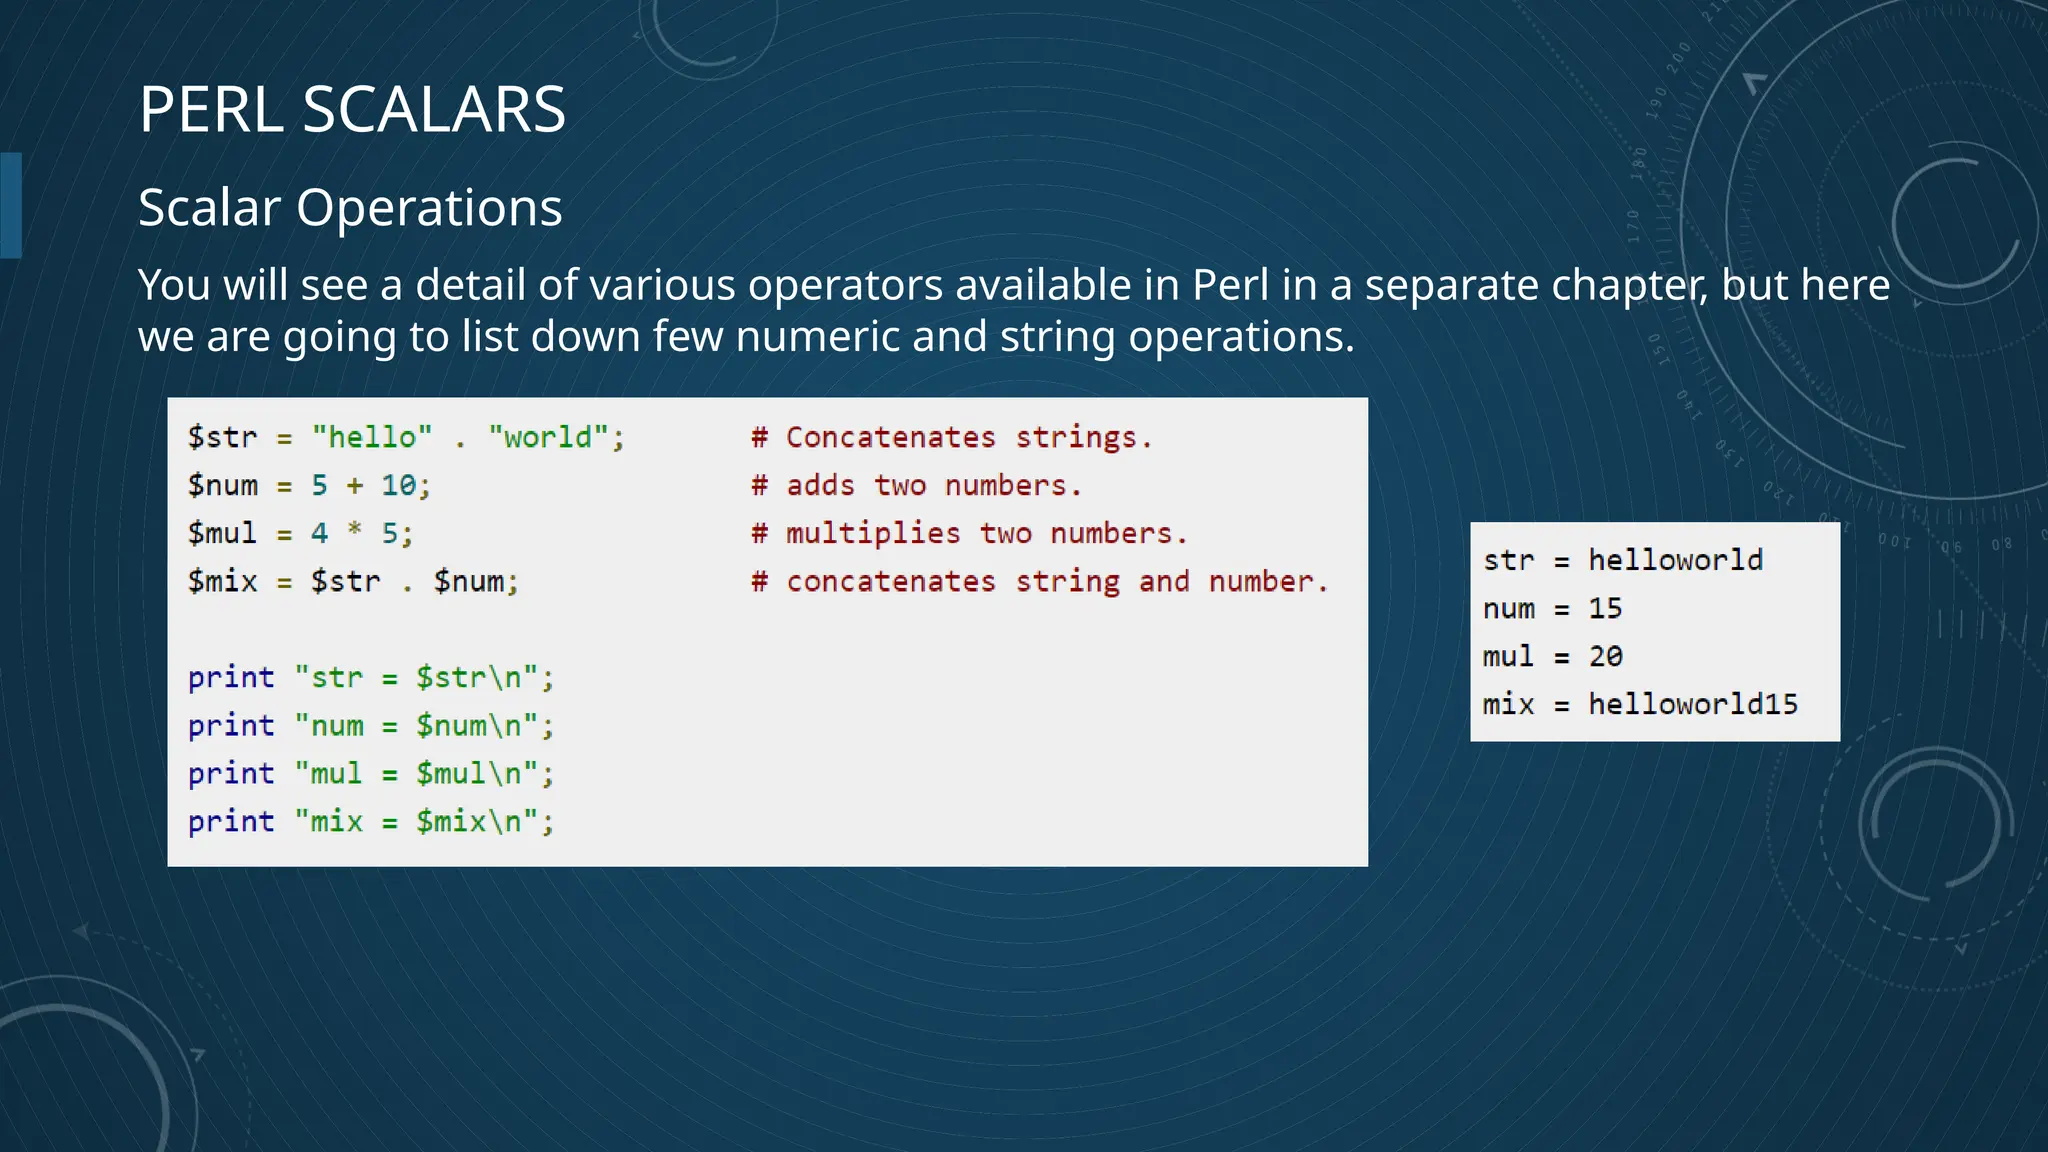
Task: Click output line 'mix = helloworld15'
Action: click(x=1641, y=705)
